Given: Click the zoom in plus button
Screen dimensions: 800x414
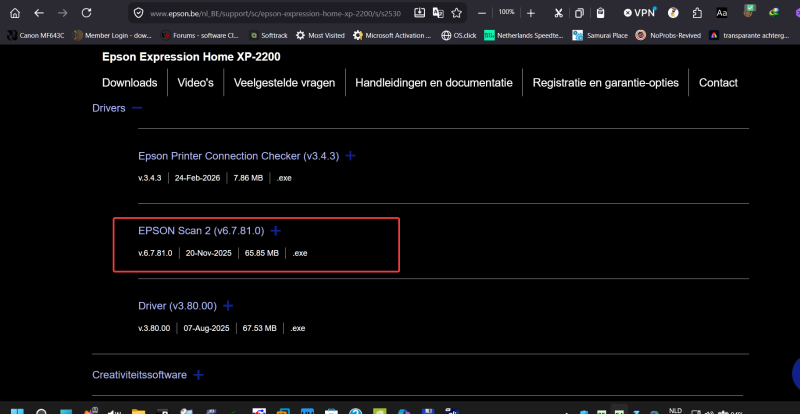Looking at the screenshot, I should (x=531, y=13).
